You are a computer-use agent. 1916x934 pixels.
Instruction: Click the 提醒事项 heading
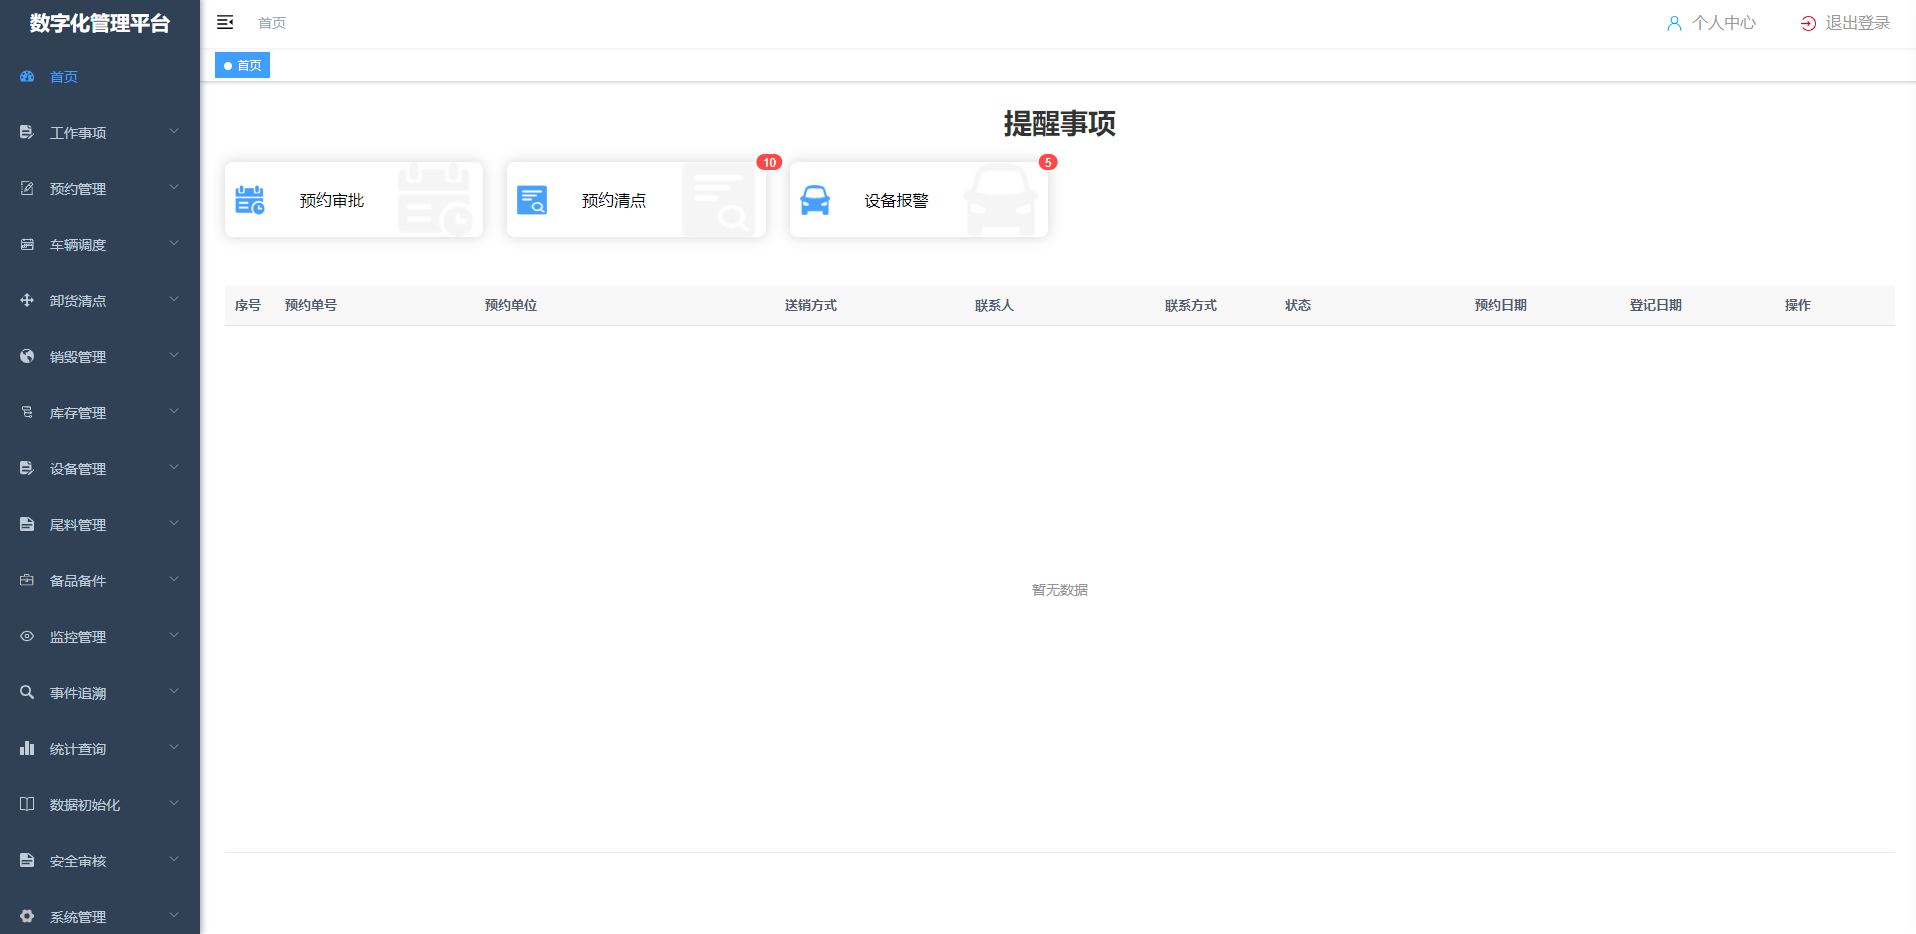coord(1060,123)
